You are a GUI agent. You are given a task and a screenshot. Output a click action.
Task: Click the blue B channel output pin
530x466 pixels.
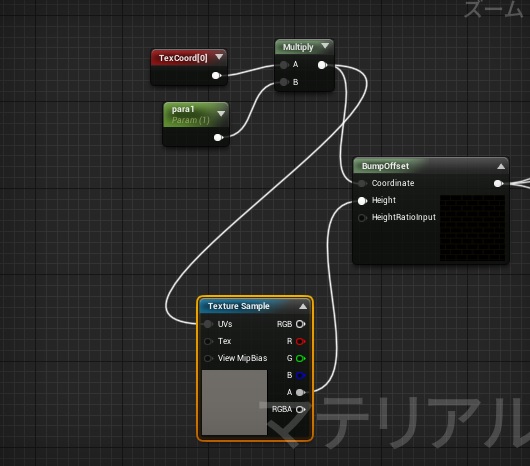pyautogui.click(x=300, y=375)
